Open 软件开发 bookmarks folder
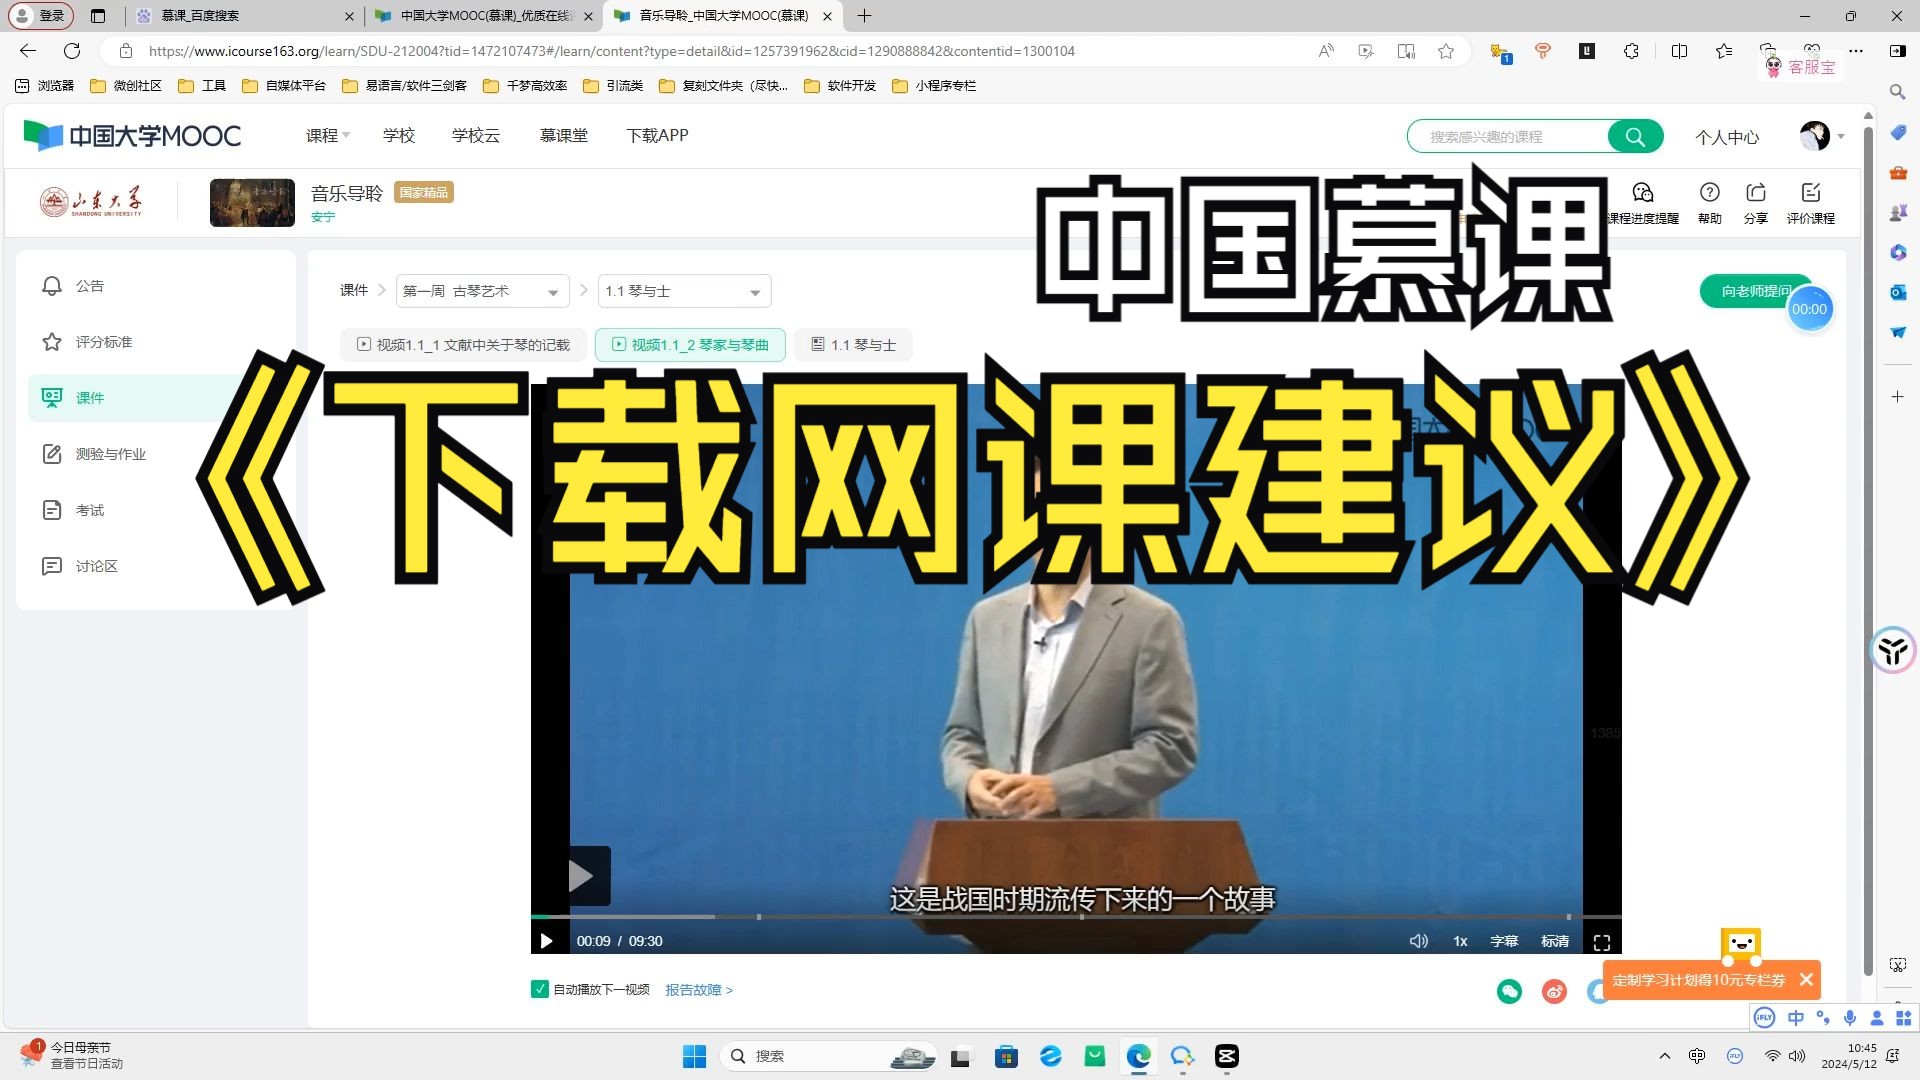 coord(841,86)
